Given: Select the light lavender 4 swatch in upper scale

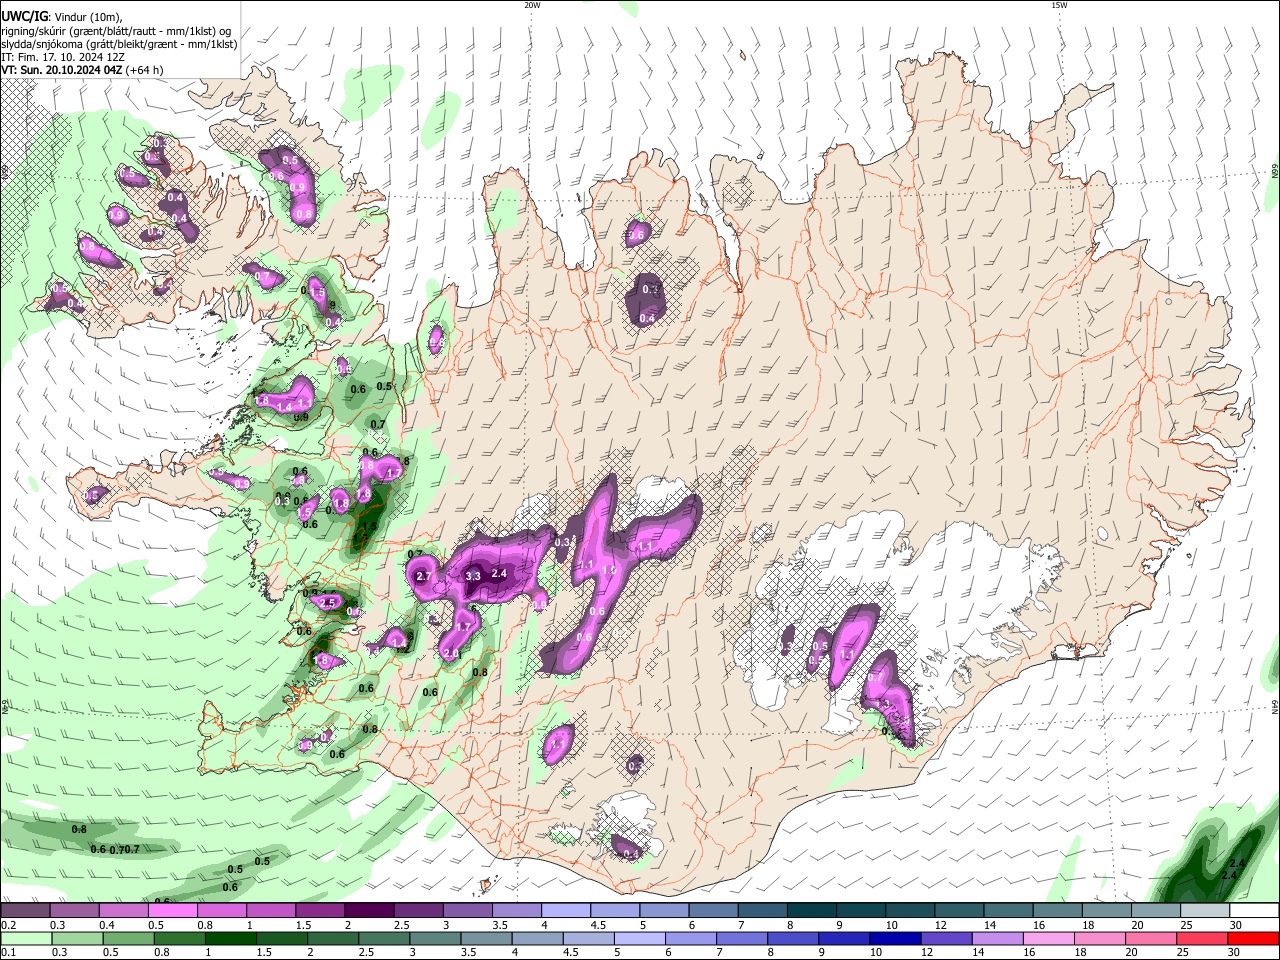Looking at the screenshot, I should coord(565,911).
